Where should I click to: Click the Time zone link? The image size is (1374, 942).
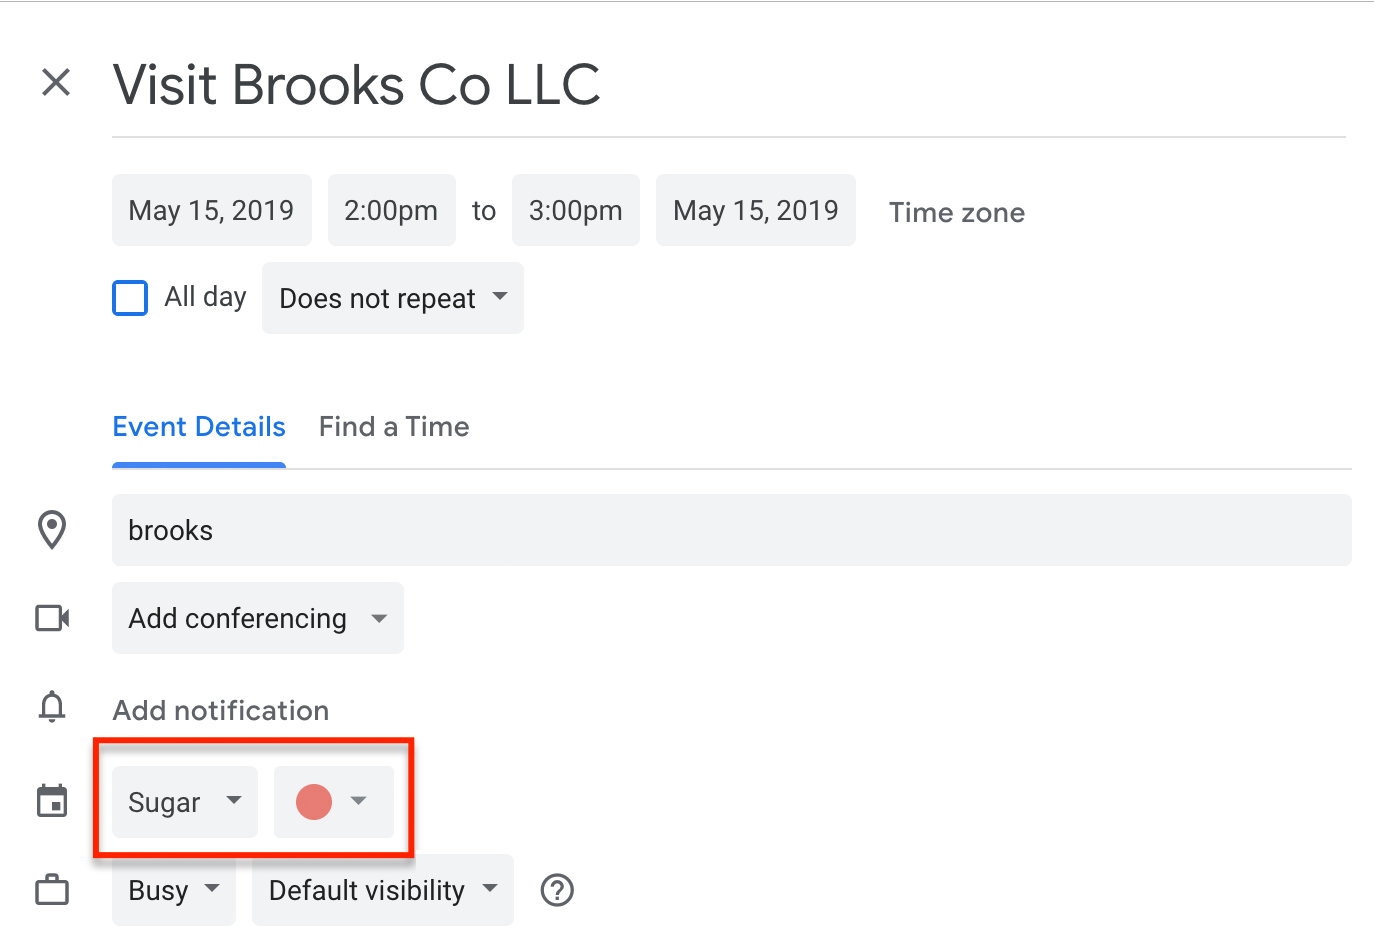pos(956,212)
